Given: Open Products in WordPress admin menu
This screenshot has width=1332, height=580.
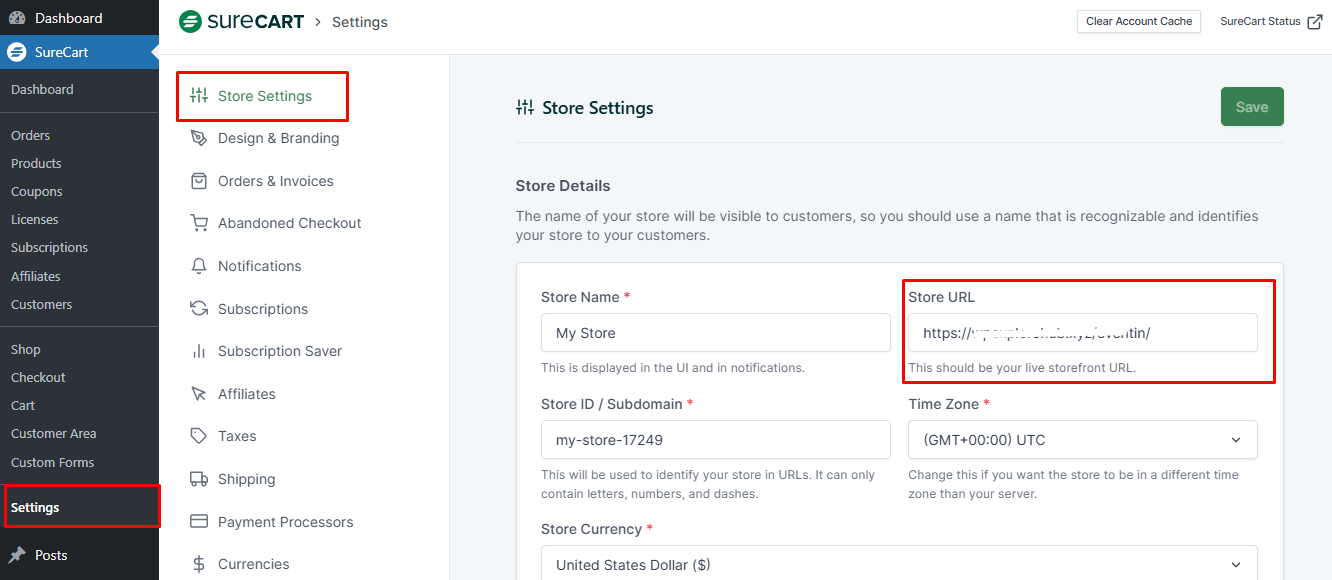Looking at the screenshot, I should click(x=36, y=163).
